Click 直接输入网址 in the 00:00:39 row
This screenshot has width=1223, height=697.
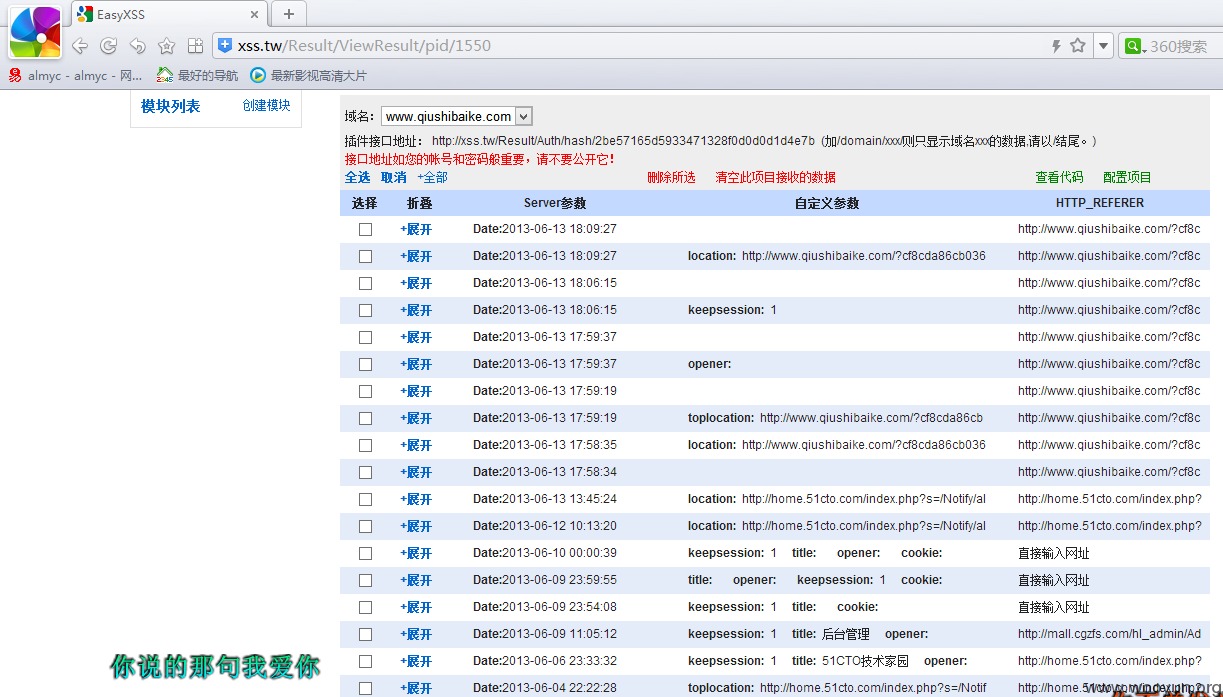click(1054, 553)
